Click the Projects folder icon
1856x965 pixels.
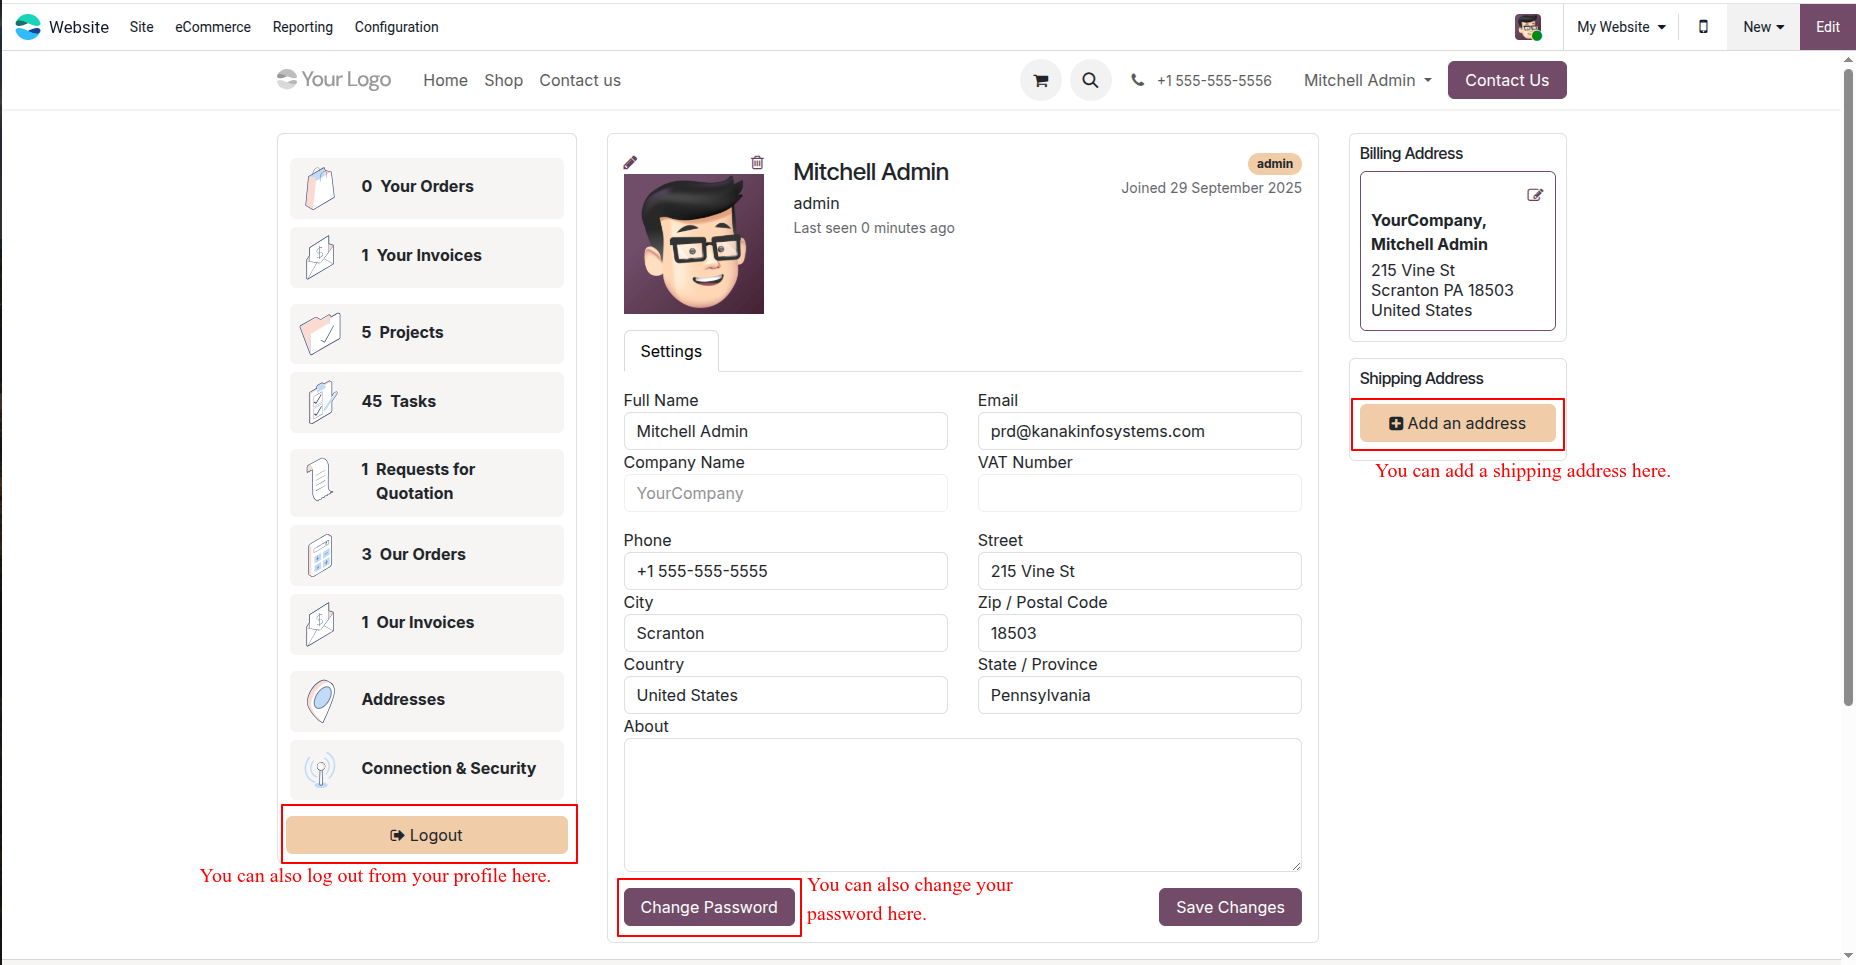320,333
